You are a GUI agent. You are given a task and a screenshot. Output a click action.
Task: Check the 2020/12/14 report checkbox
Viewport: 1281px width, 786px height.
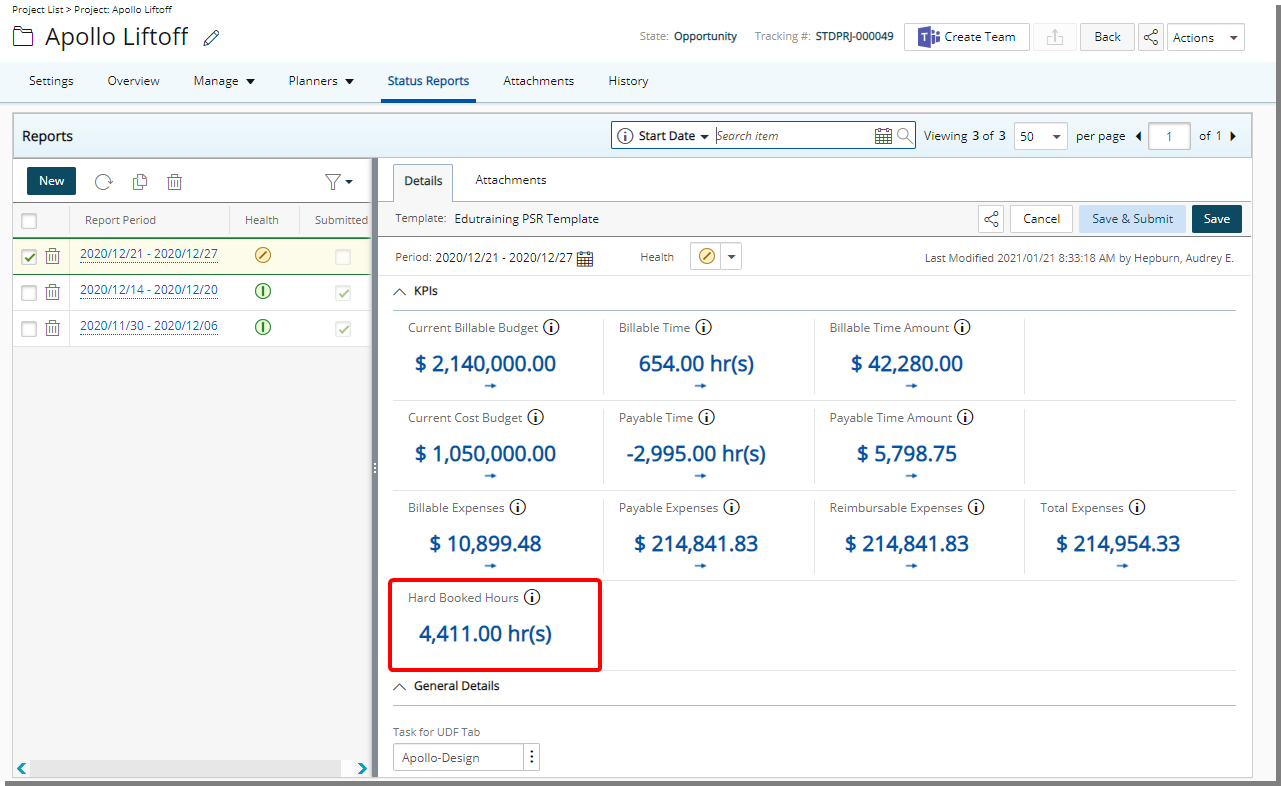[29, 293]
